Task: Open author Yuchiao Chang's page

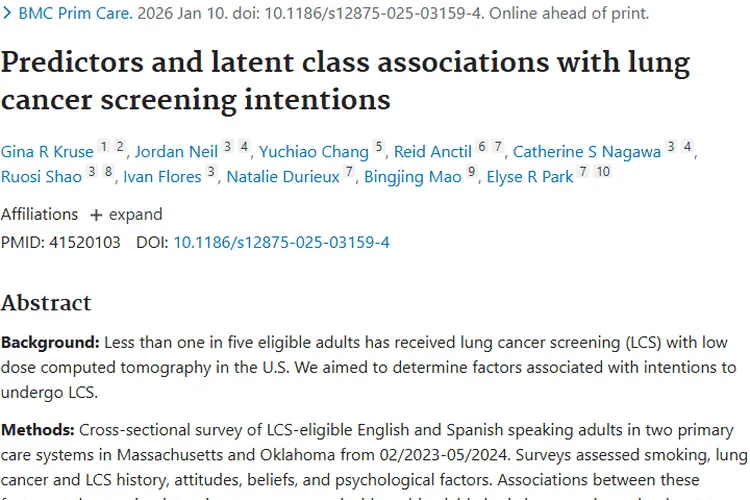Action: click(314, 152)
